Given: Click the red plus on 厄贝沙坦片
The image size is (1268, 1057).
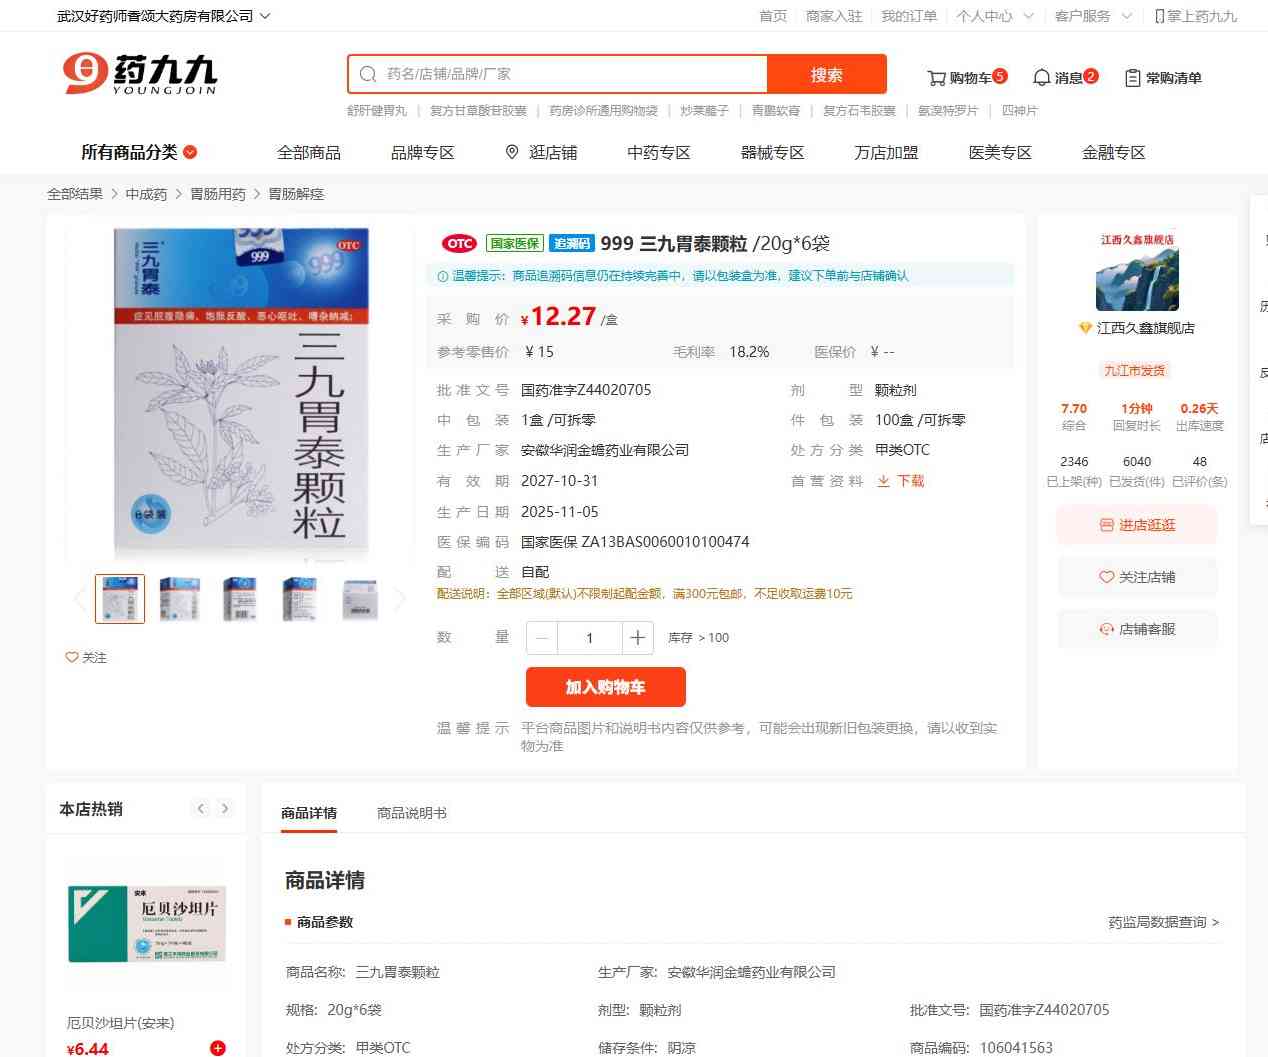Looking at the screenshot, I should pyautogui.click(x=218, y=1047).
